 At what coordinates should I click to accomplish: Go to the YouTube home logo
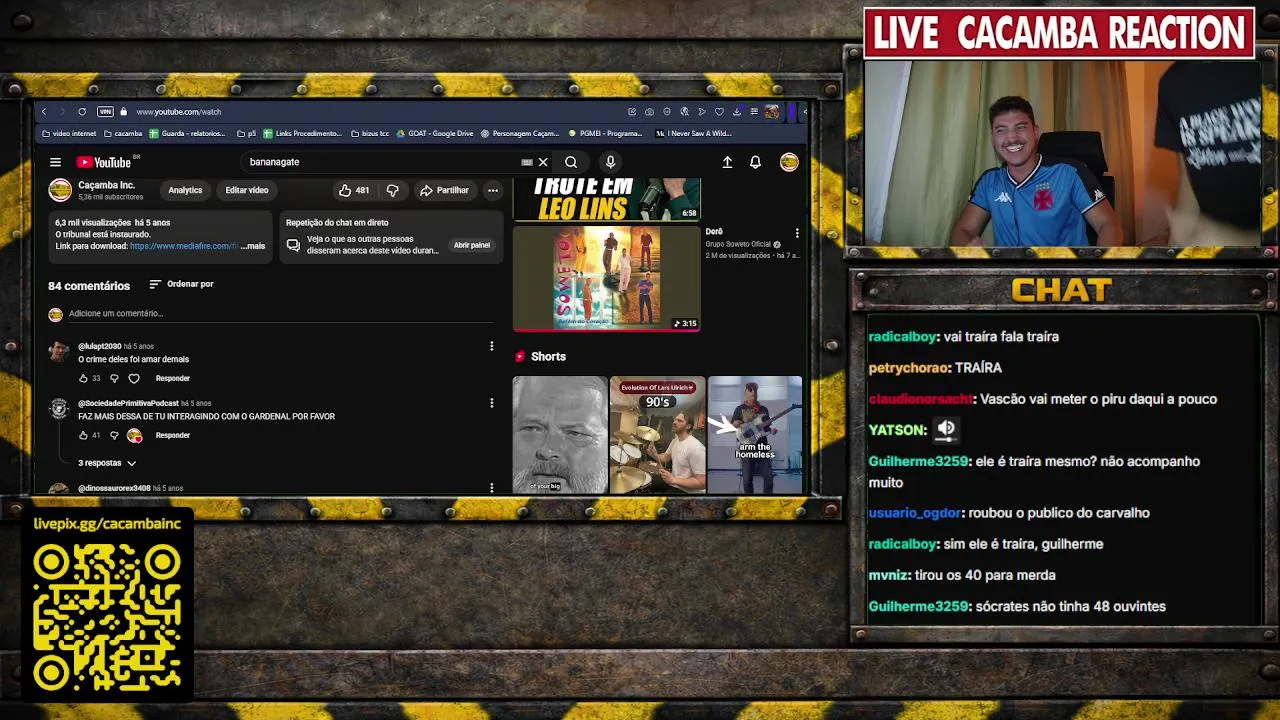(x=104, y=162)
